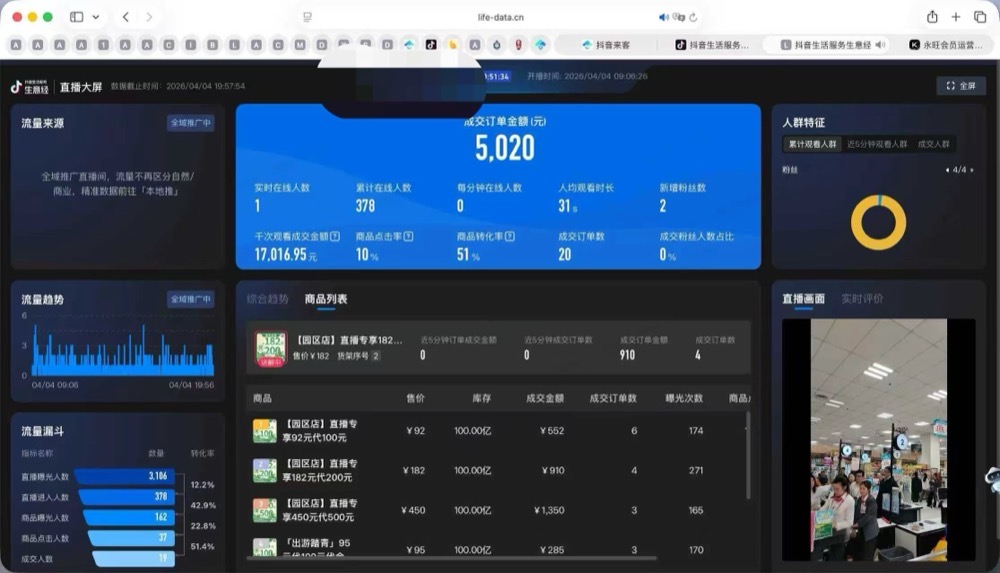
Task: Click the yellow 粉丝 donut chart
Action: (x=878, y=223)
